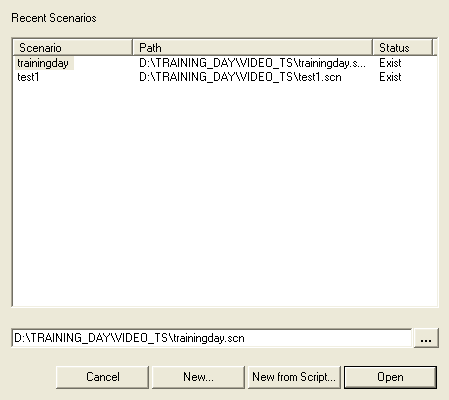The image size is (449, 400).
Task: Click empty area of scenario list
Action: click(x=225, y=193)
